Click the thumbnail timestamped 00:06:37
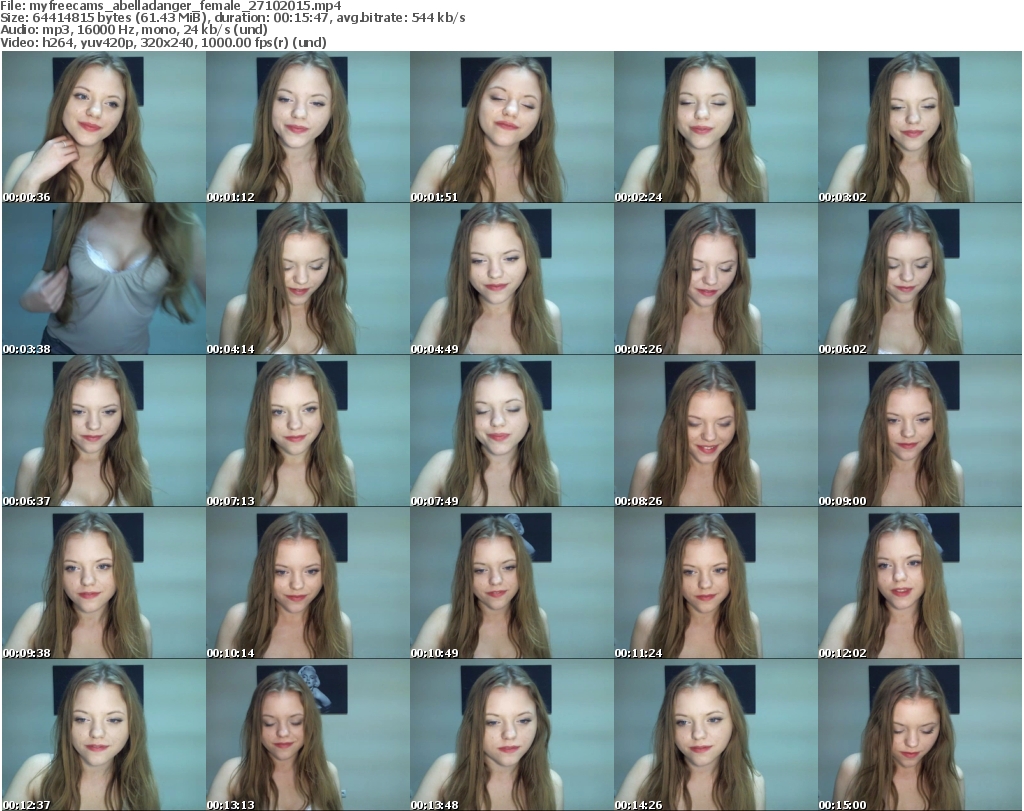The width and height of the screenshot is (1024, 811). pyautogui.click(x=104, y=431)
